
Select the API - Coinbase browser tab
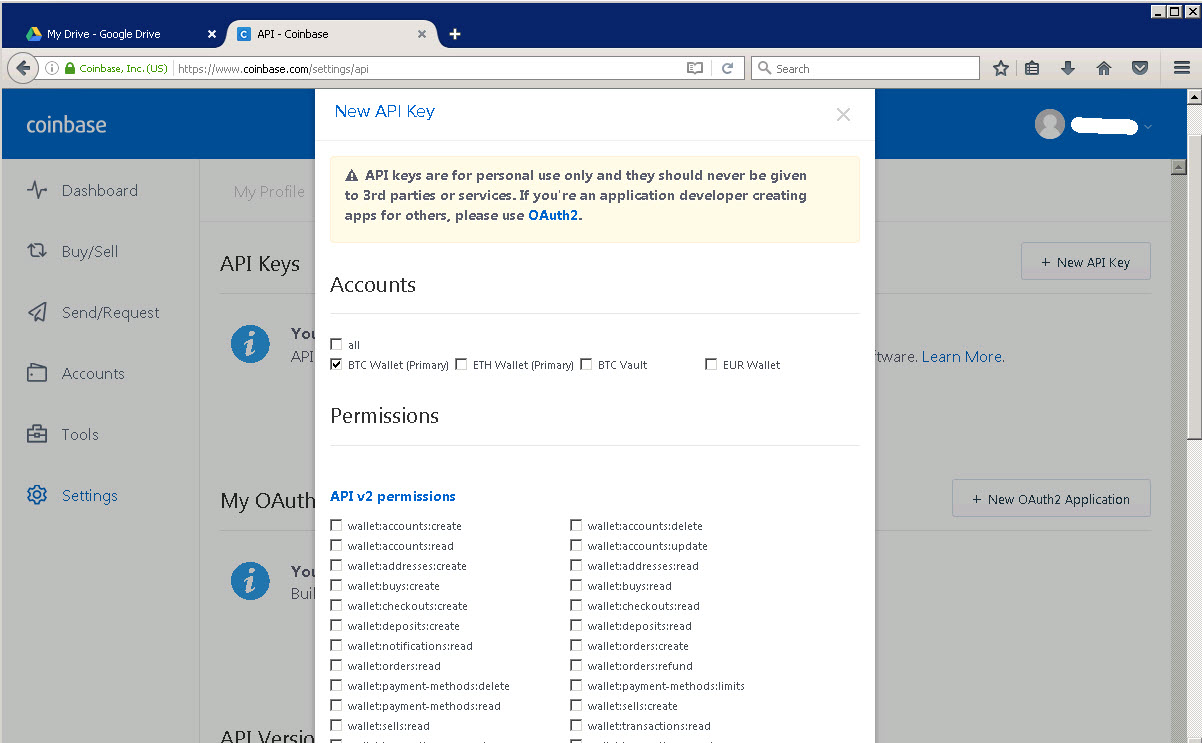click(x=332, y=33)
